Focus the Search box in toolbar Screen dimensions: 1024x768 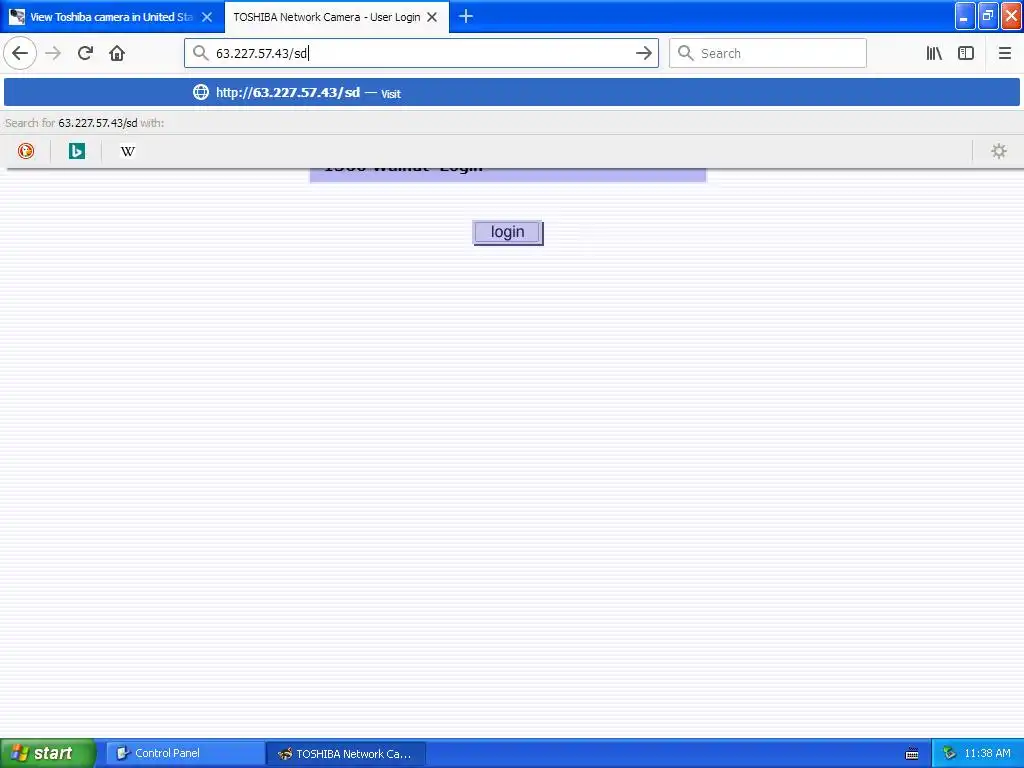click(x=767, y=54)
